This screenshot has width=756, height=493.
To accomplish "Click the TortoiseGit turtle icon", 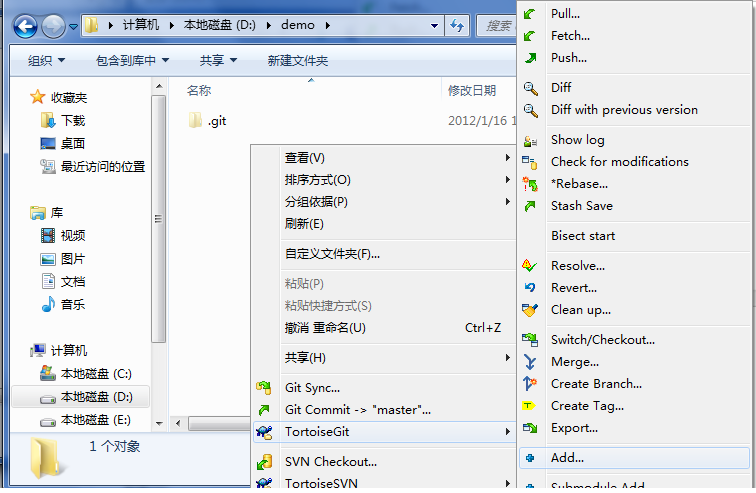I will [264, 432].
